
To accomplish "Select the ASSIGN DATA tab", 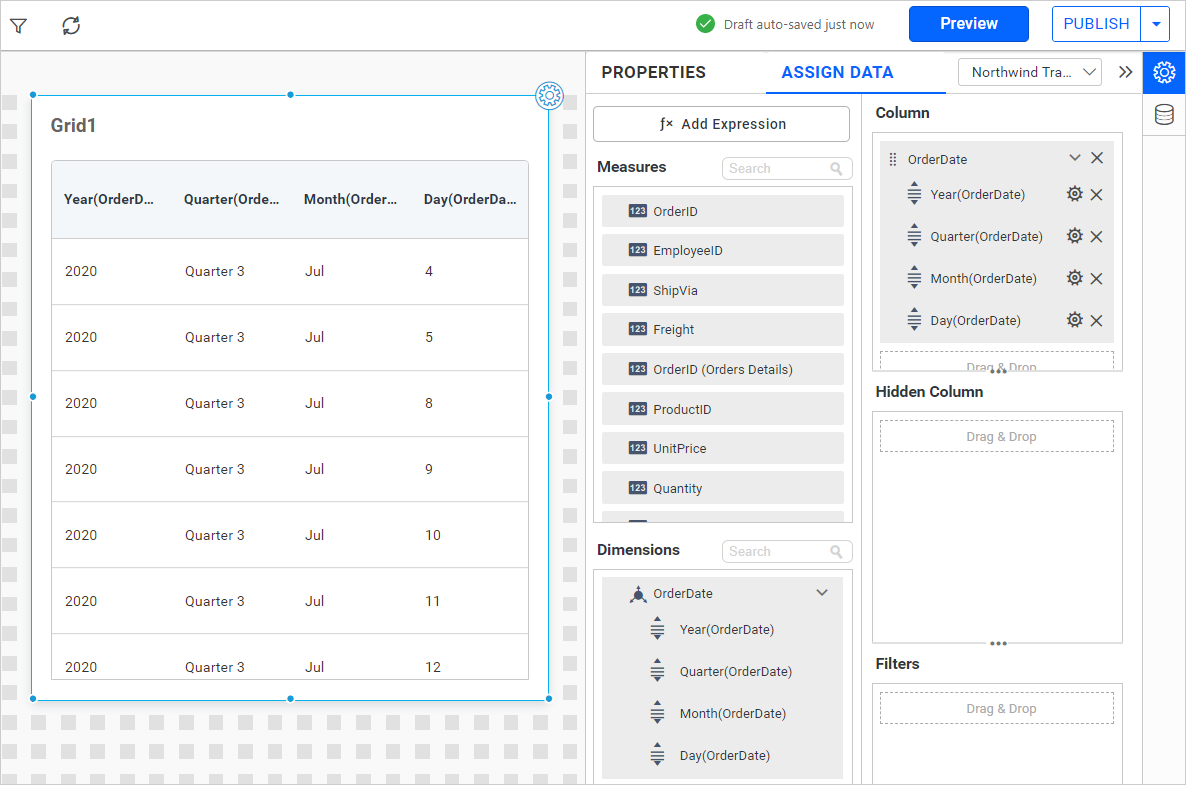I will tap(837, 72).
